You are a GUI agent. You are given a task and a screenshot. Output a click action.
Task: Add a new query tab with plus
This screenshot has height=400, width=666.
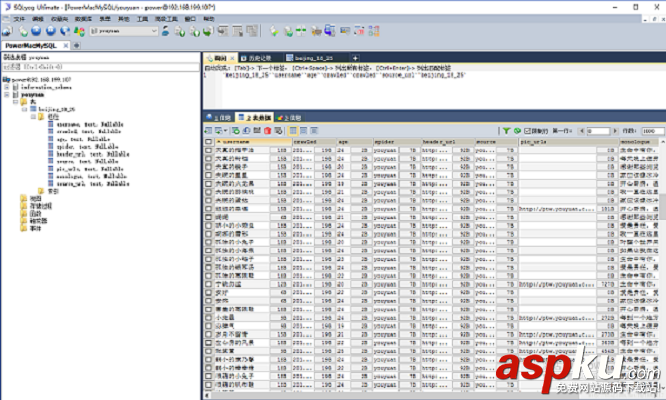click(356, 58)
